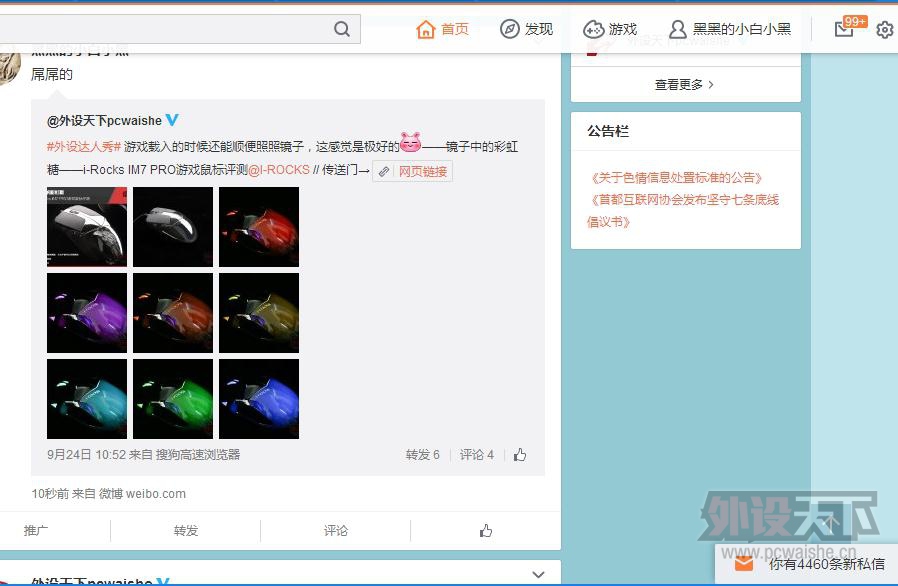Expand 查看更多 in the sidebar
The image size is (898, 586).
click(685, 85)
